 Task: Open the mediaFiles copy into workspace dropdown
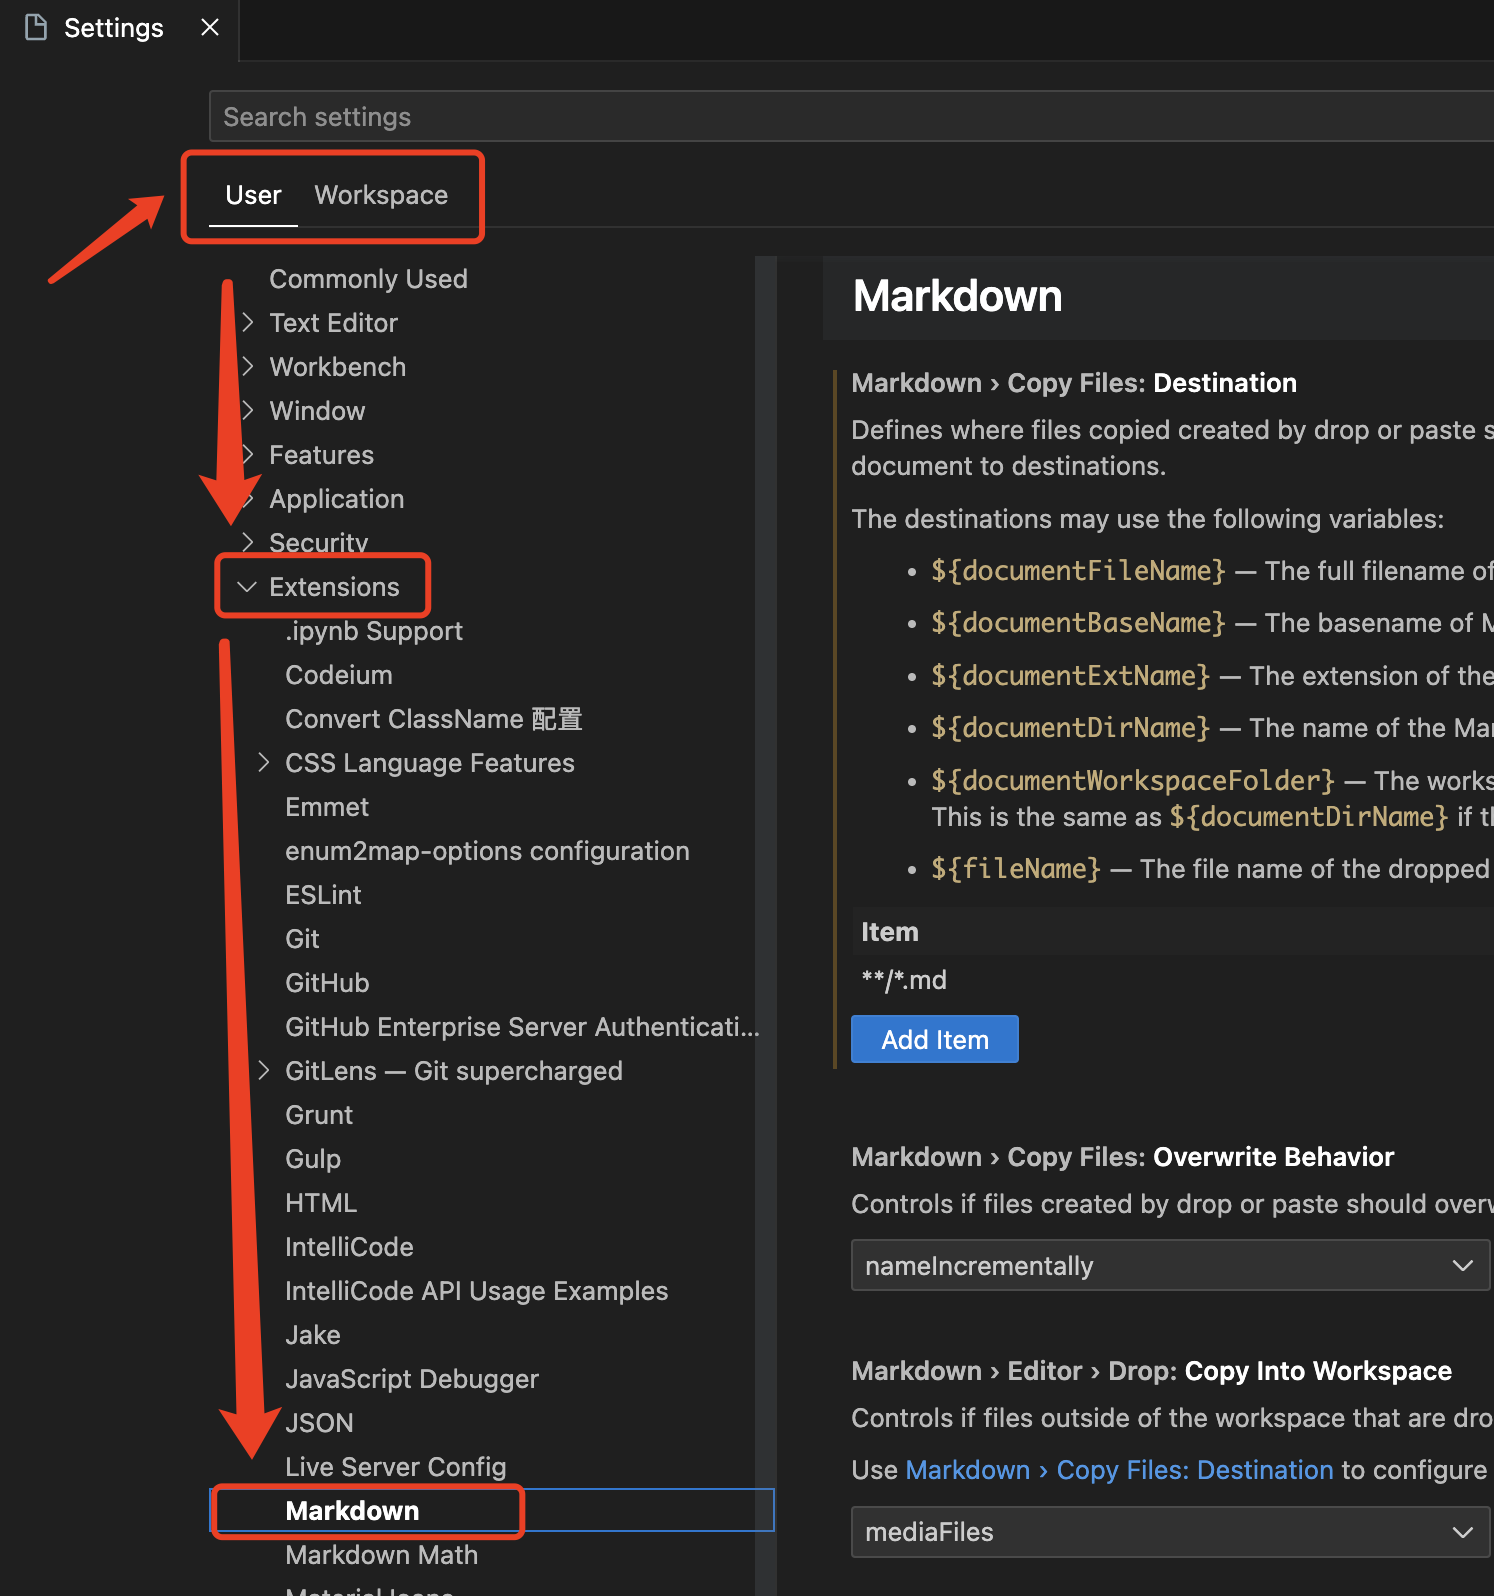click(x=1170, y=1532)
